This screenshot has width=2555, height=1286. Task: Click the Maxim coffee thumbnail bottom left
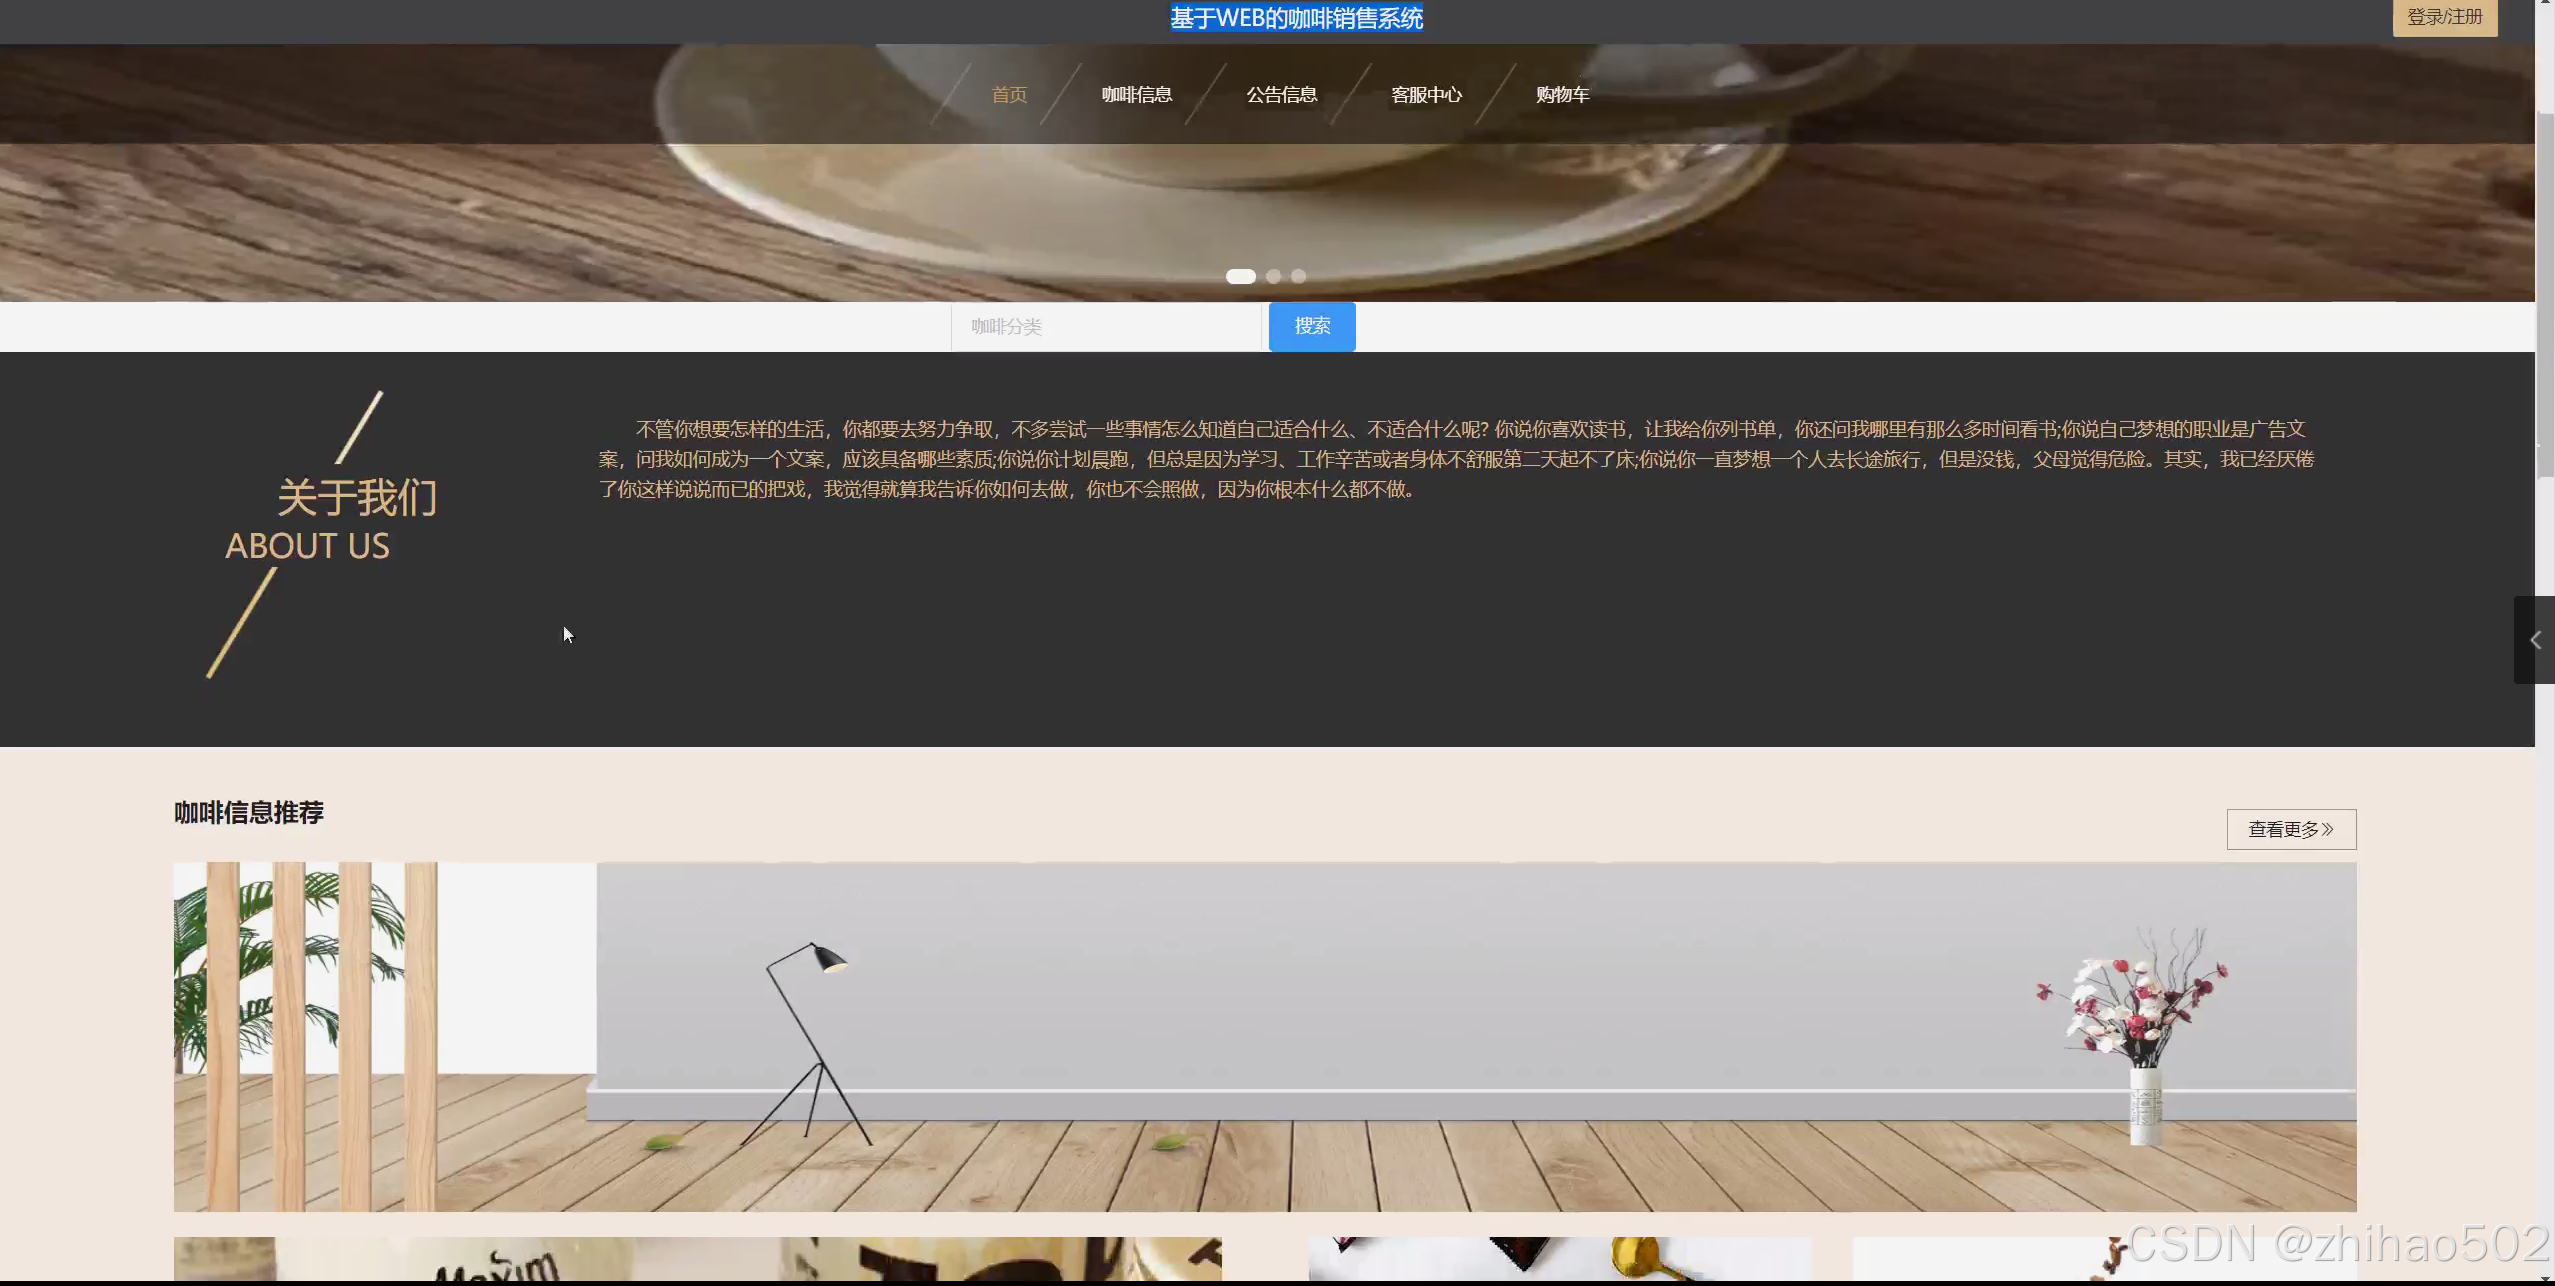coord(697,1262)
